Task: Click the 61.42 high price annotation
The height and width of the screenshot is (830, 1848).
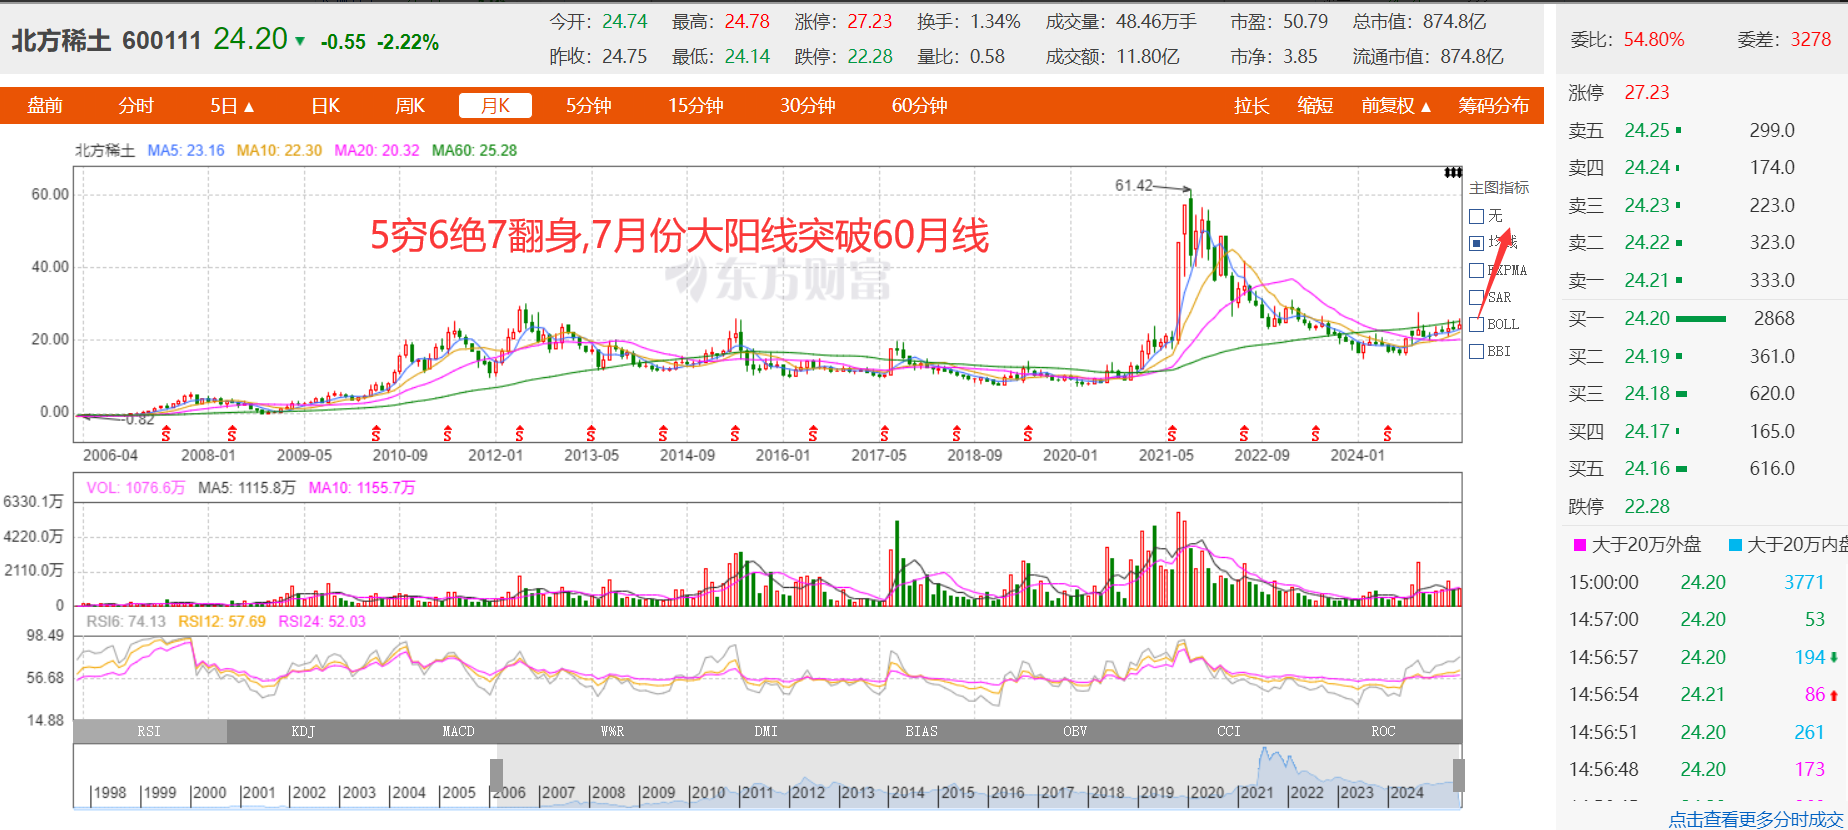Action: pyautogui.click(x=1134, y=186)
